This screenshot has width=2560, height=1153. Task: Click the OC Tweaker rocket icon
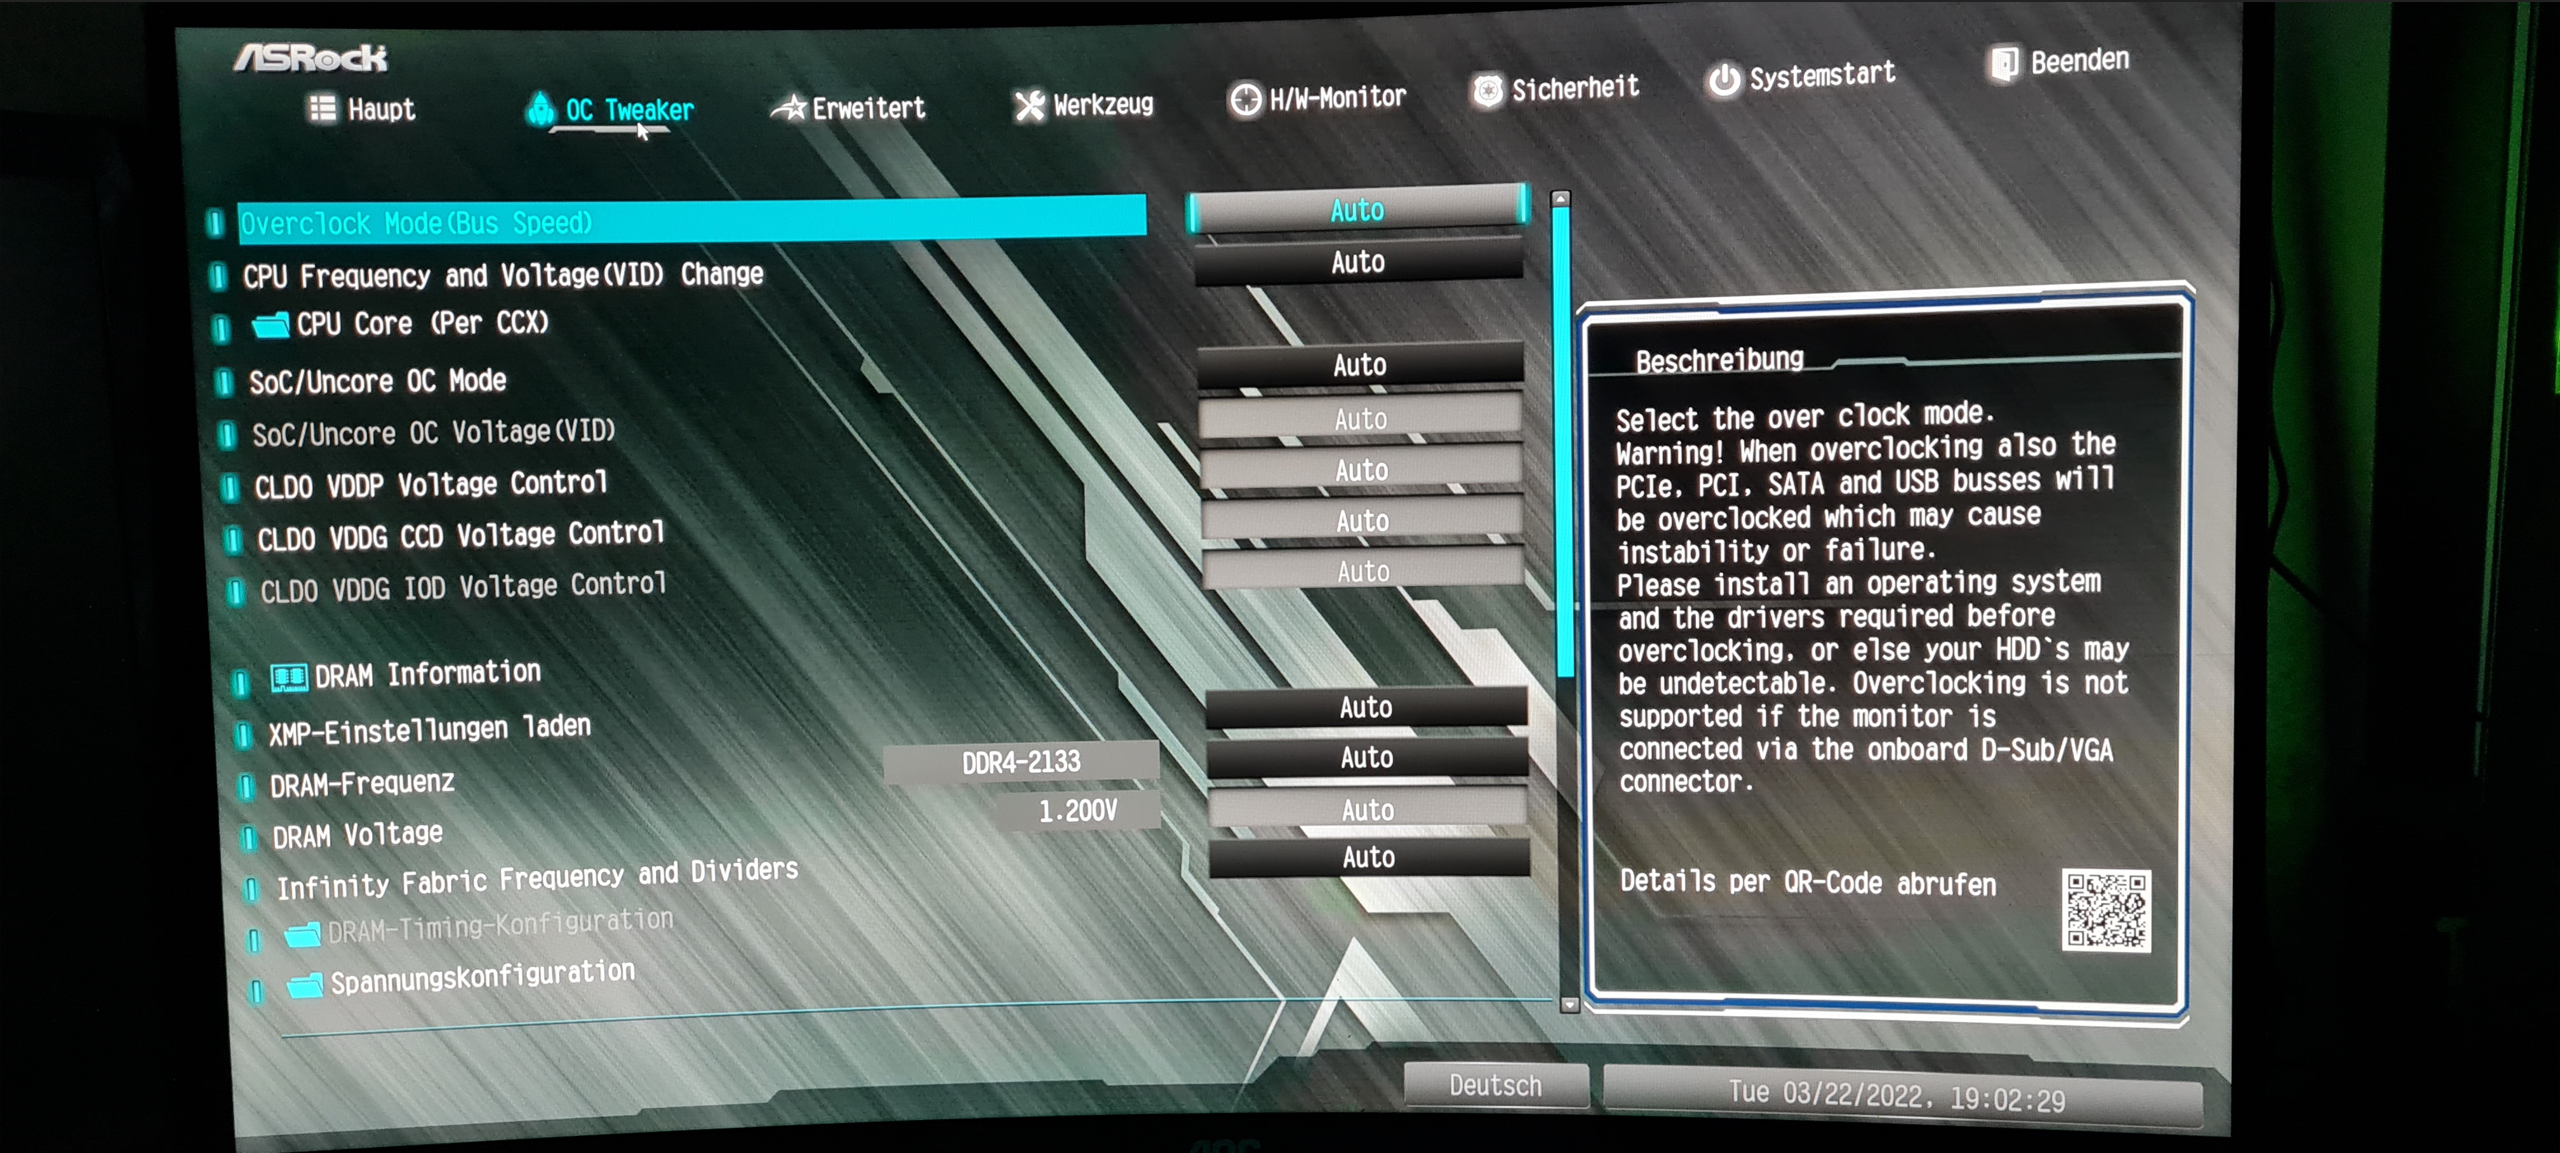click(541, 109)
